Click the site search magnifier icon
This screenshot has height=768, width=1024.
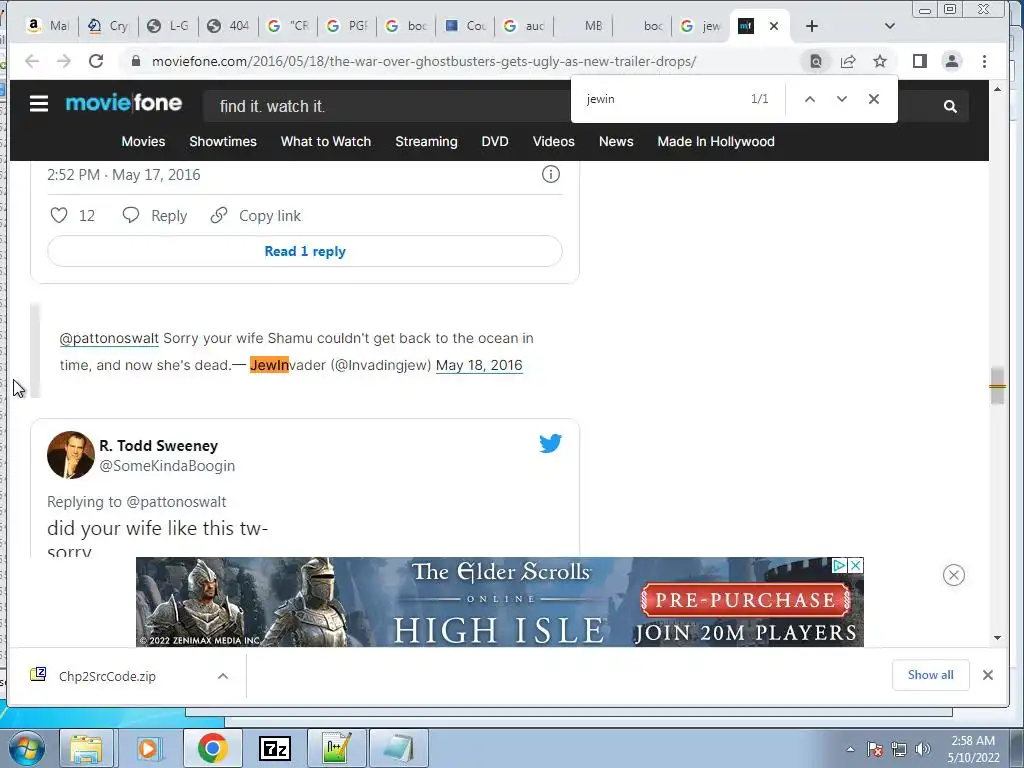950,106
